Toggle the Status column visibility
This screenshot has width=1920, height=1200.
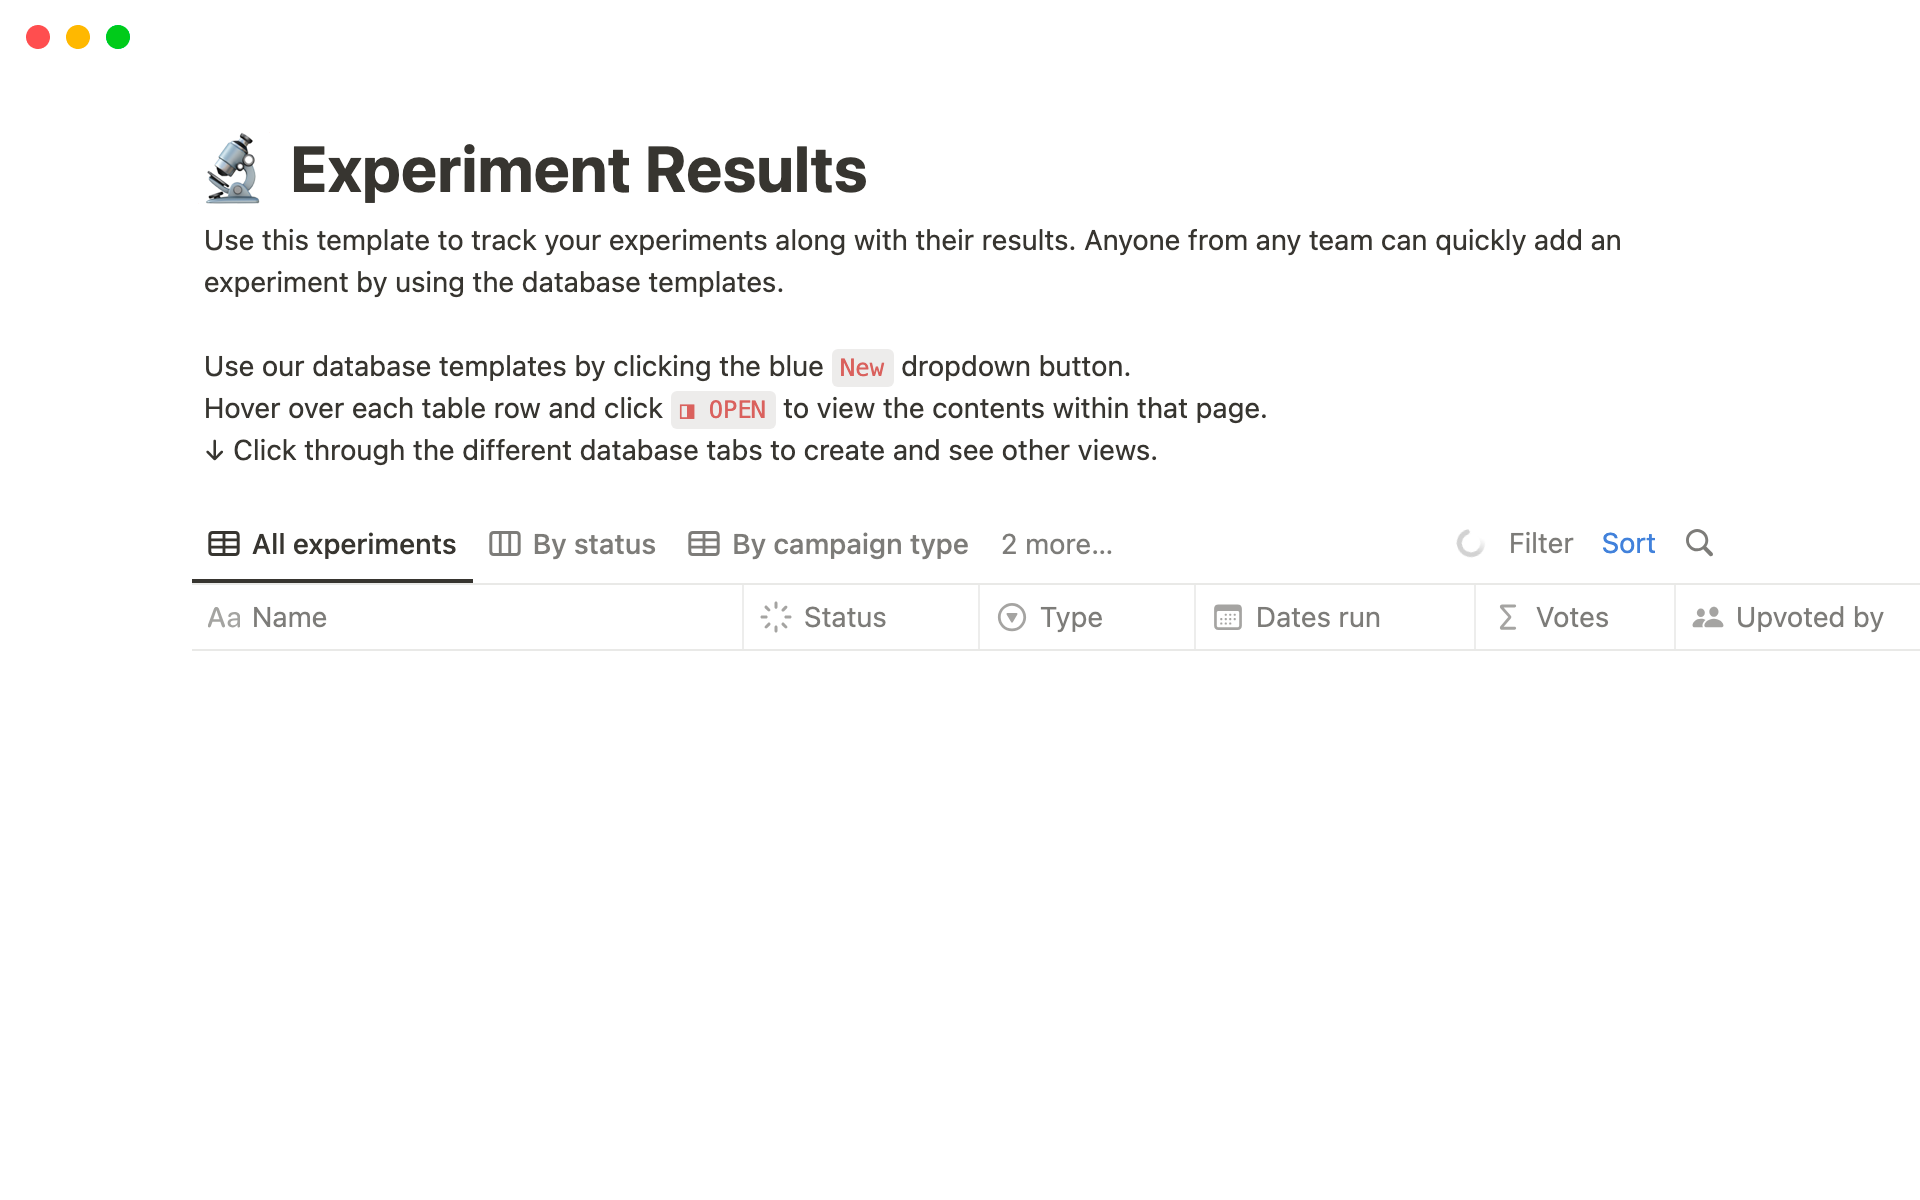pos(843,618)
